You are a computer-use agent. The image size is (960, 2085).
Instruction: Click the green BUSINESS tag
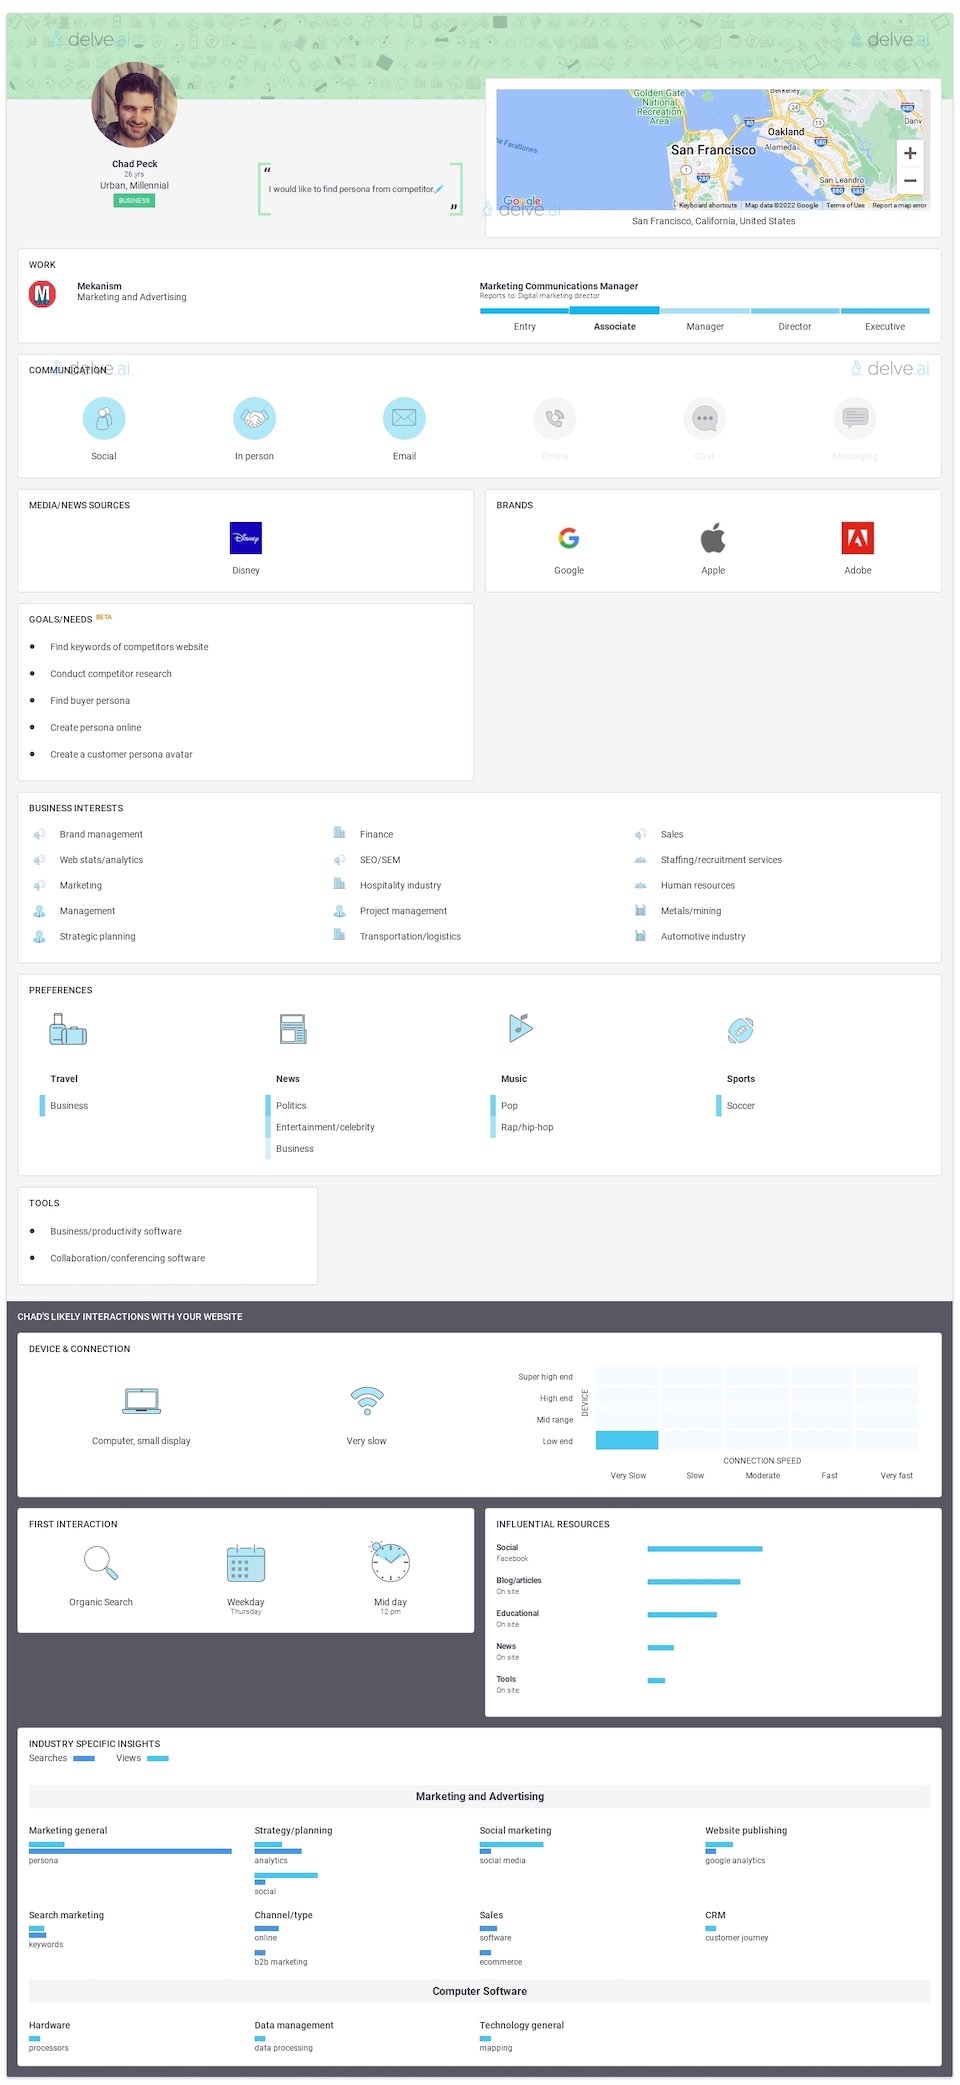(134, 201)
